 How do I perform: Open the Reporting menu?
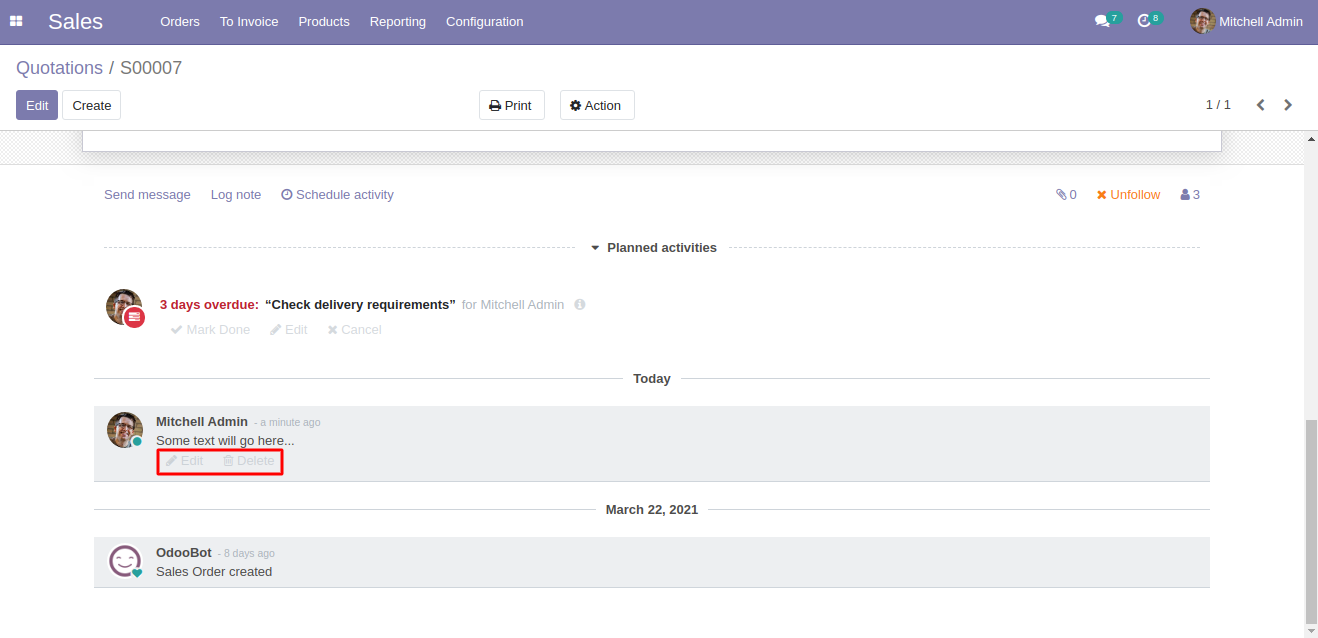(x=397, y=21)
